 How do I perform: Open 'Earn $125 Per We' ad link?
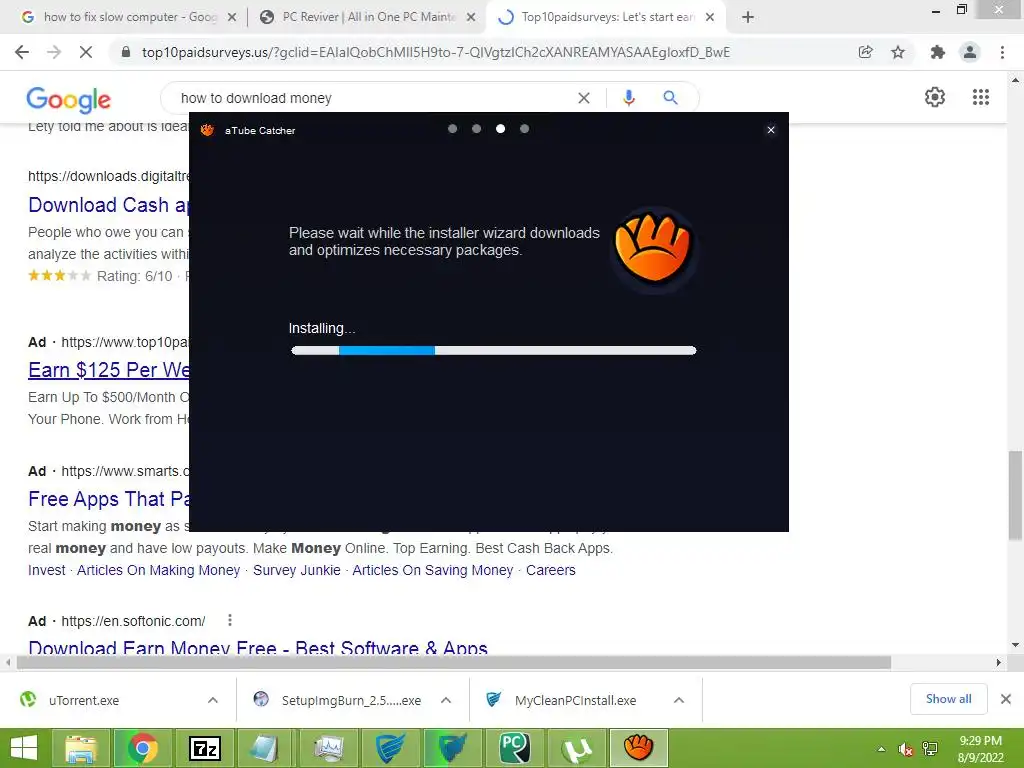coord(108,370)
